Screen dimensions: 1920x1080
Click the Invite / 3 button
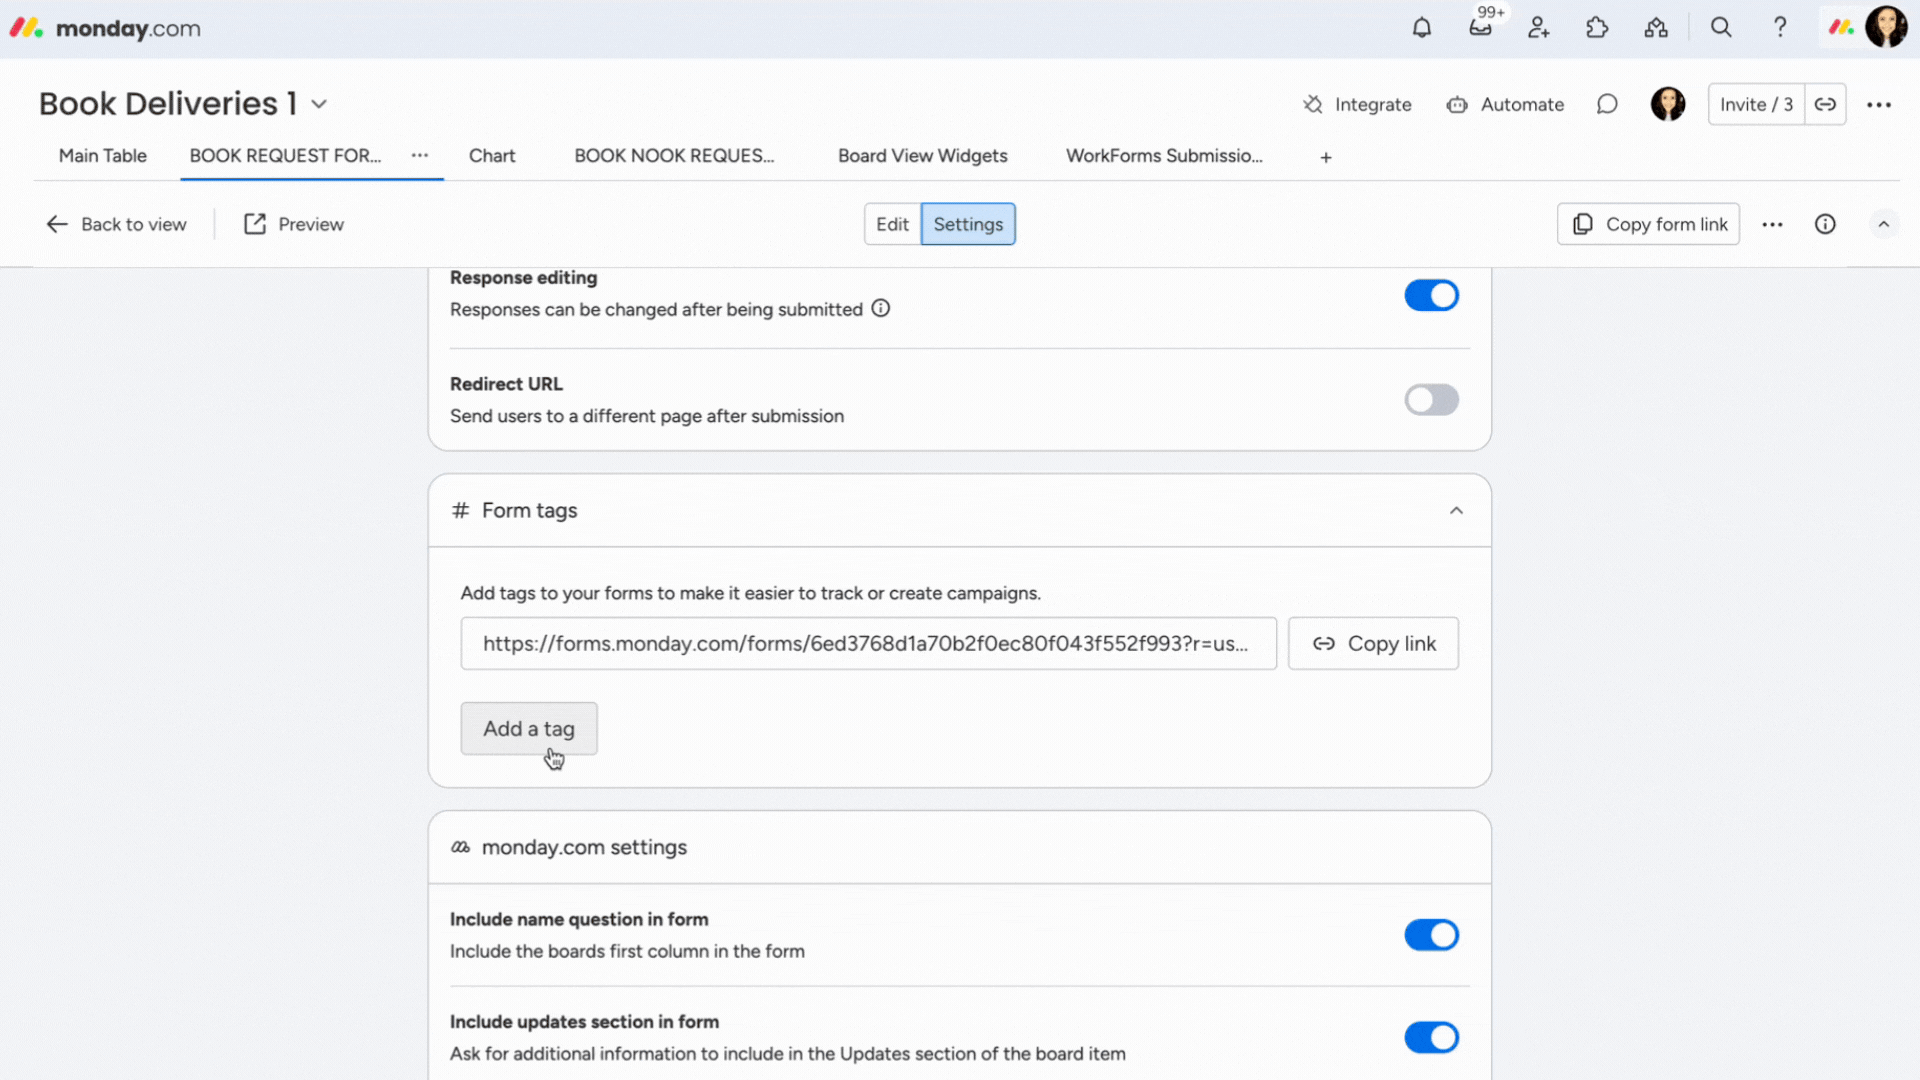tap(1756, 104)
